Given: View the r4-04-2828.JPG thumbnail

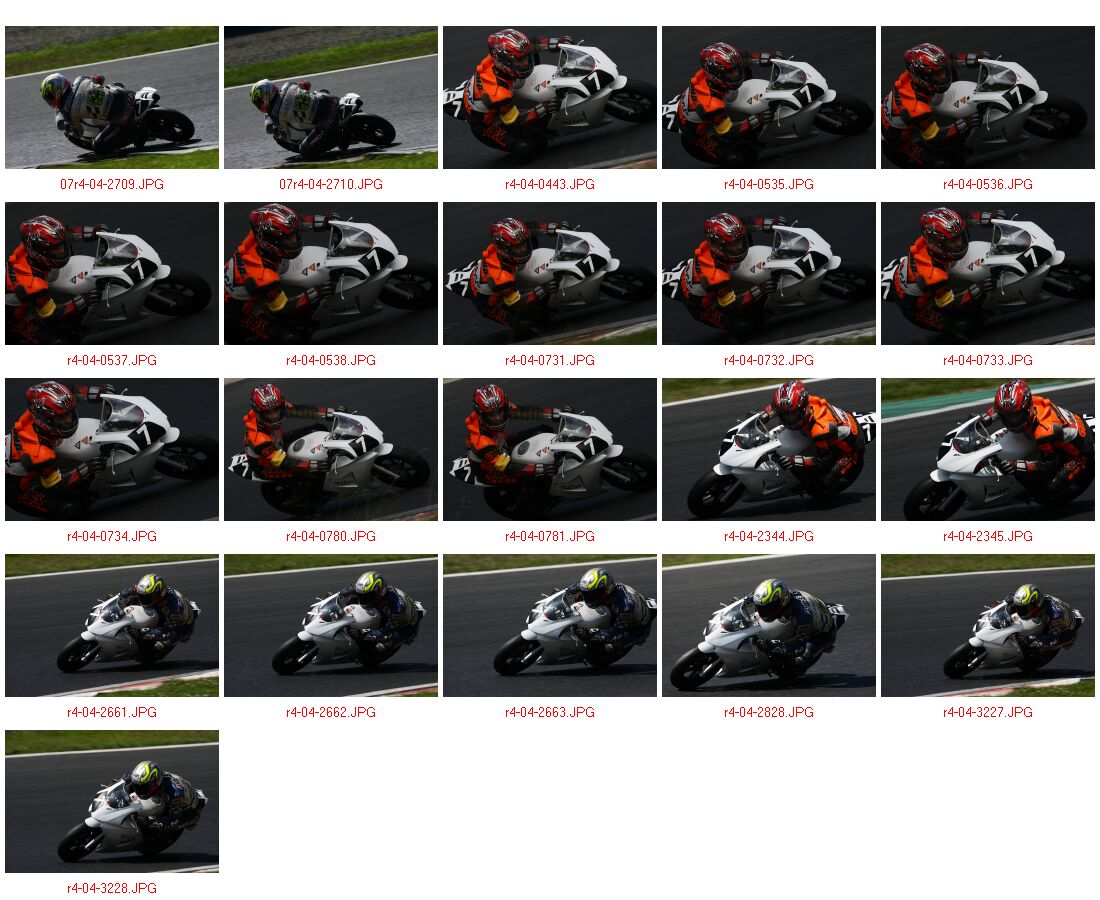Looking at the screenshot, I should tap(768, 626).
